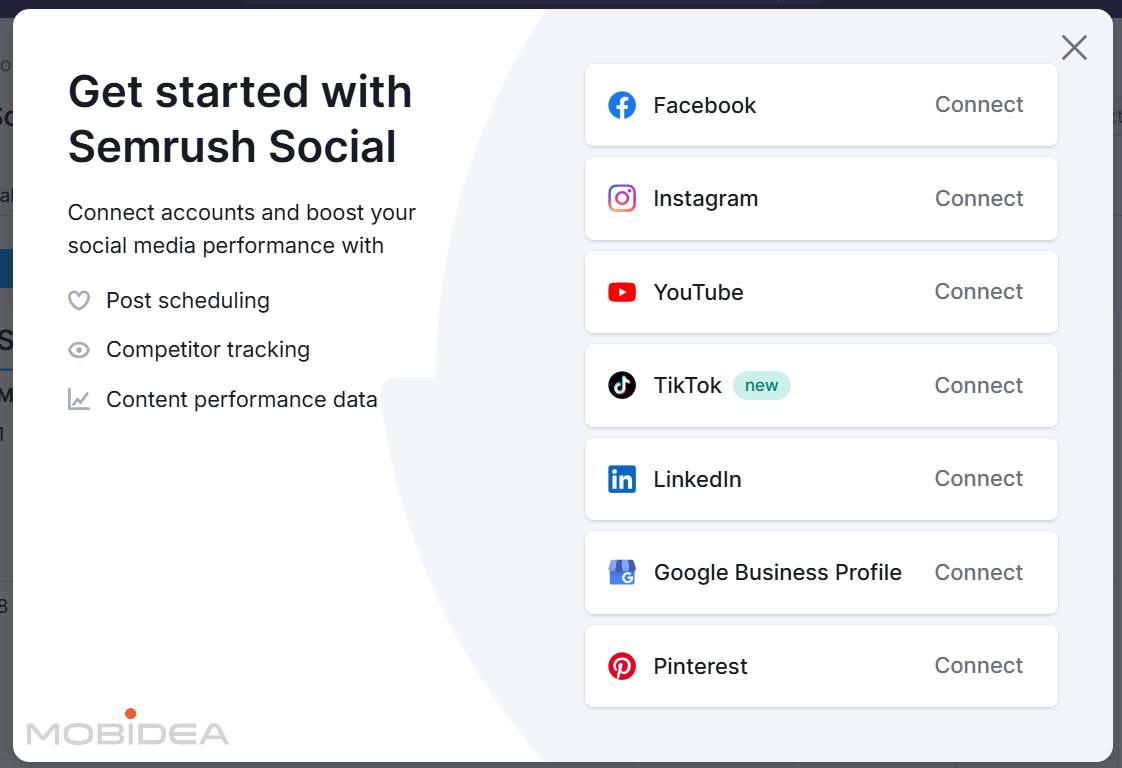Connect a Facebook account
1122x768 pixels.
(x=978, y=104)
